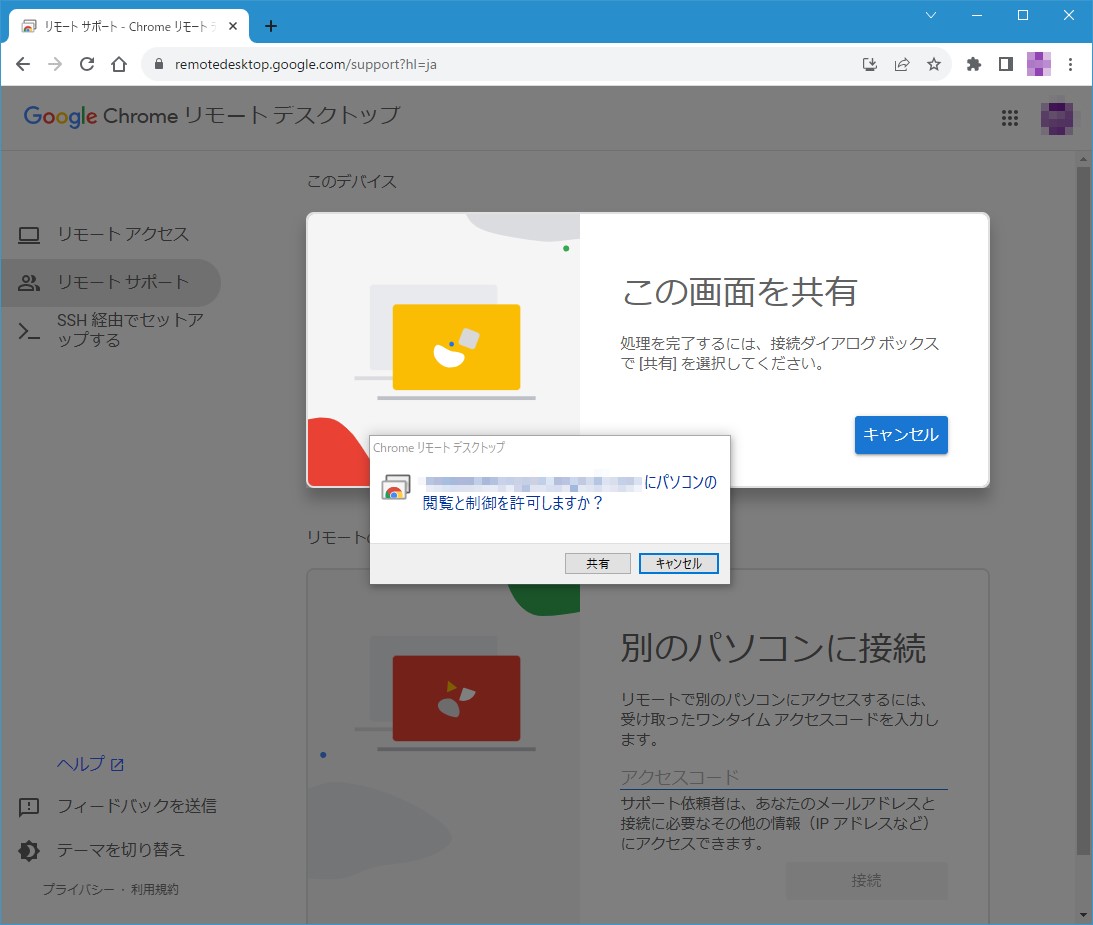This screenshot has width=1093, height=925.
Task: Click the blue キャンセル button on share card
Action: click(x=901, y=435)
